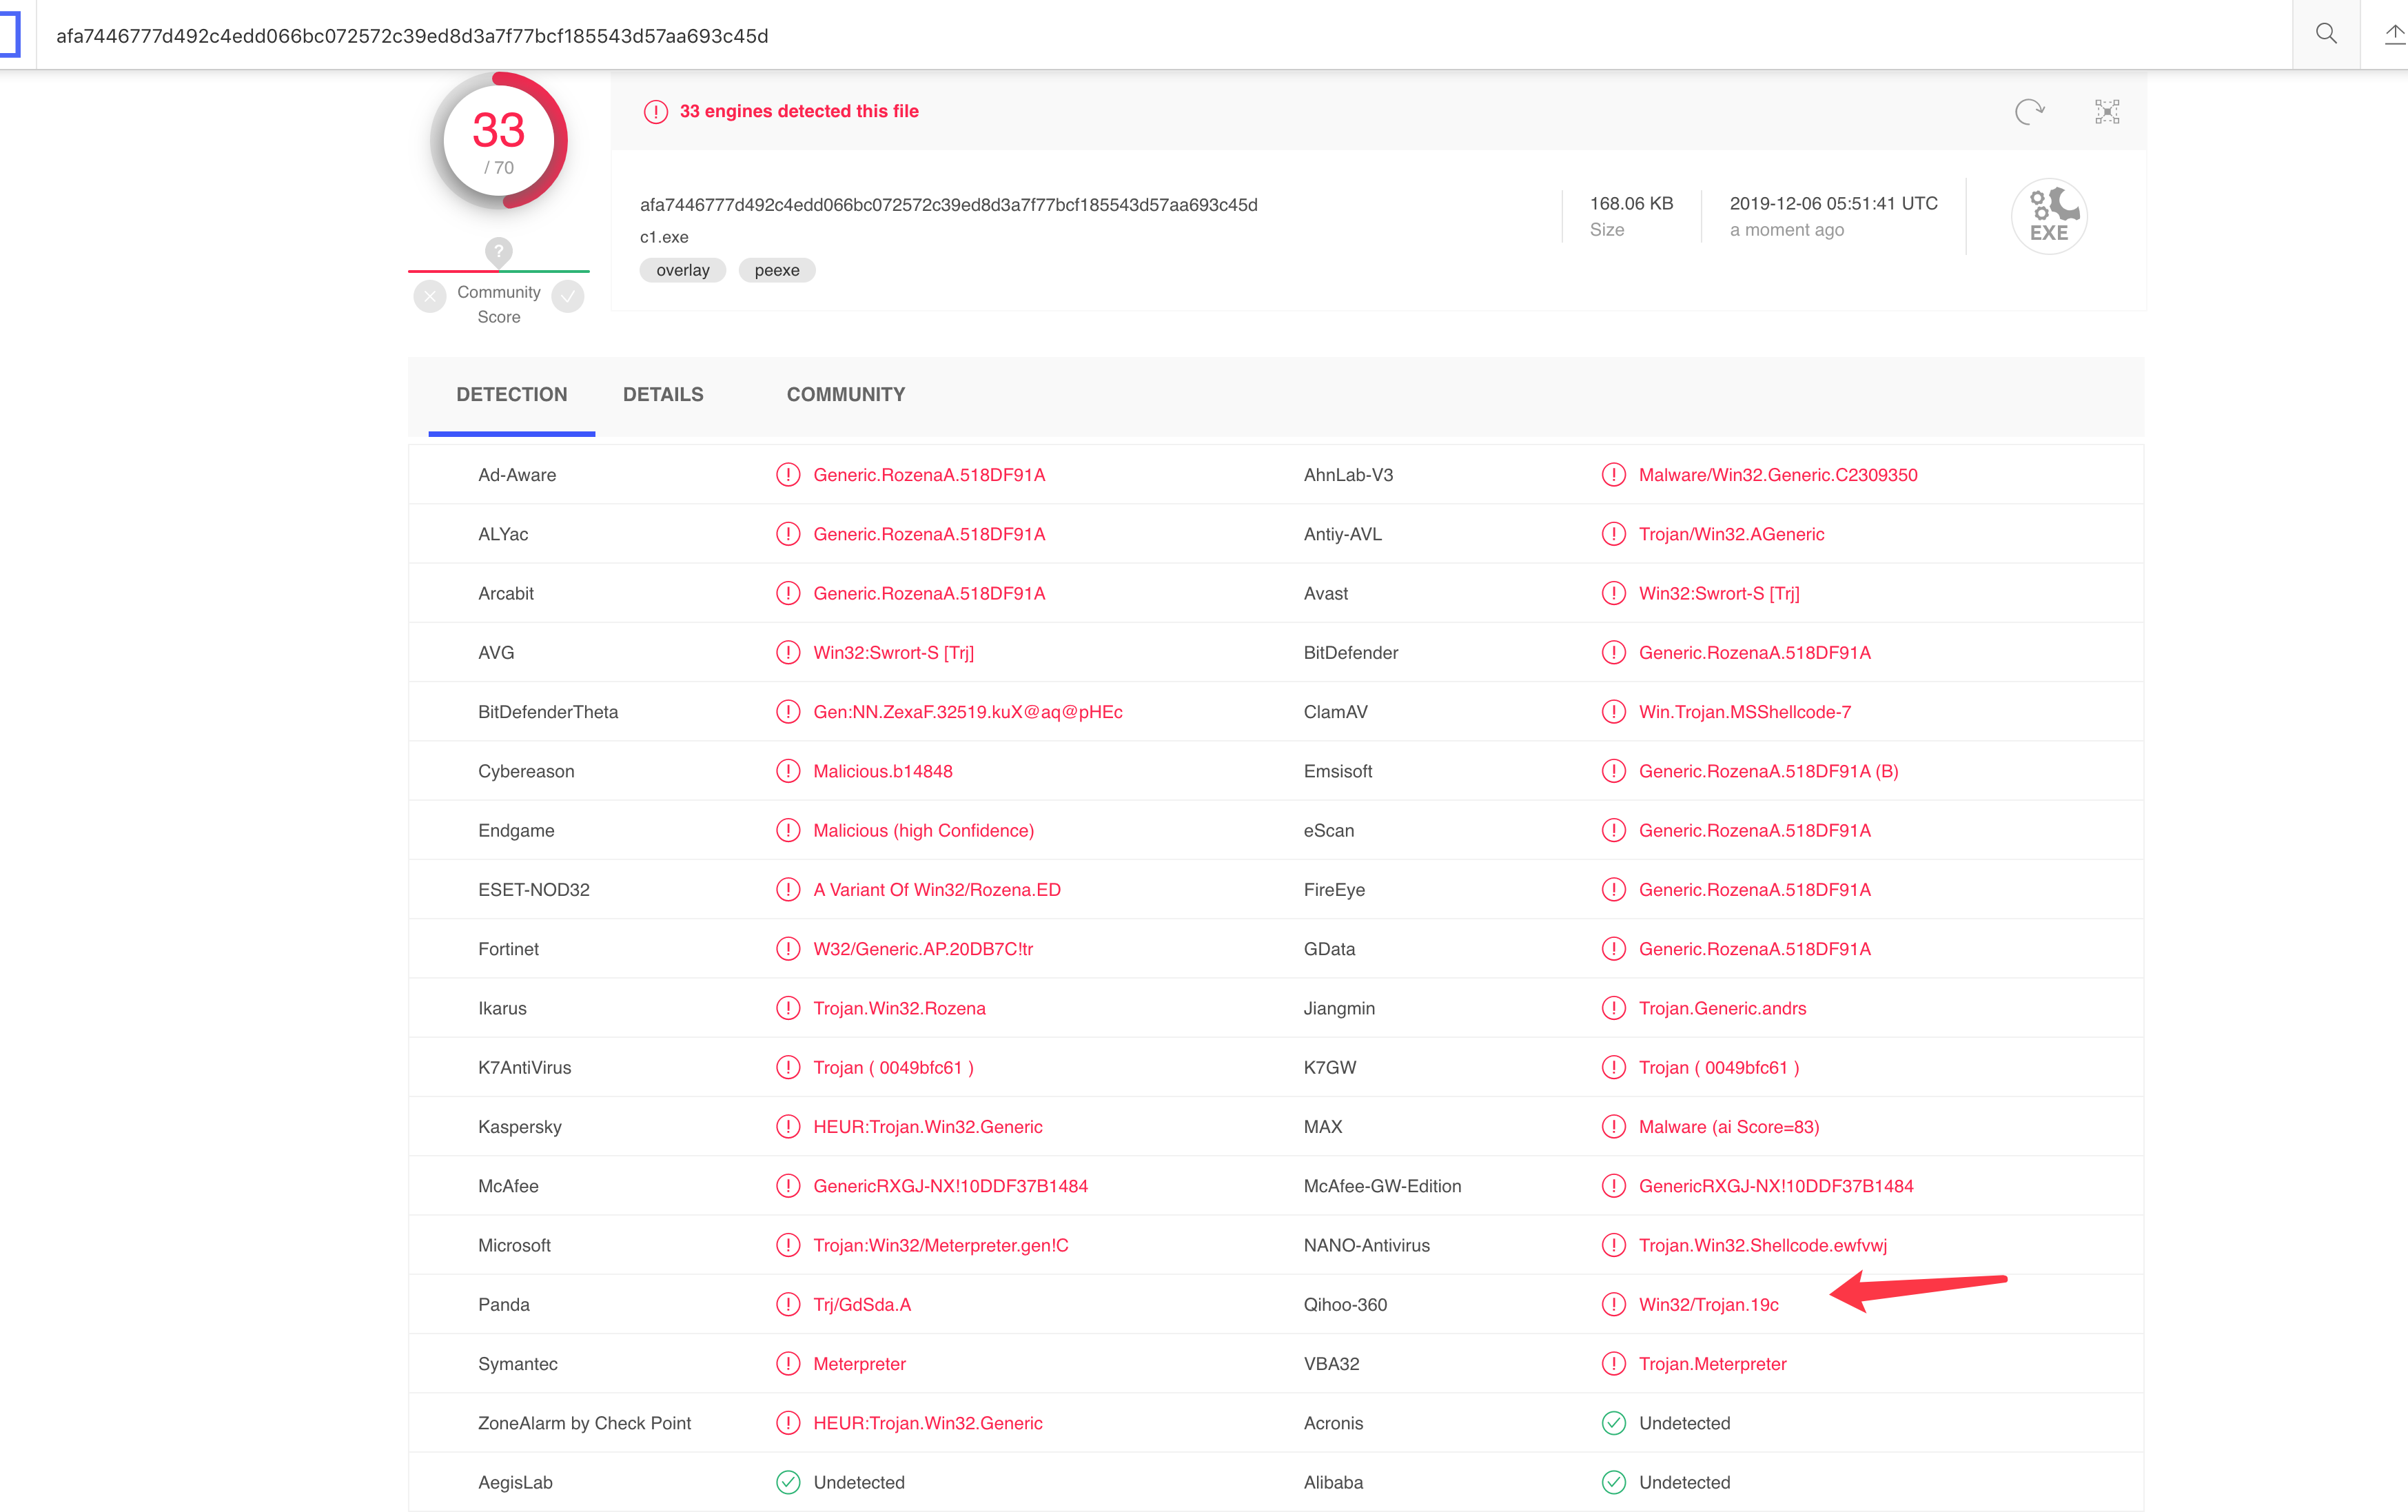Image resolution: width=2408 pixels, height=1512 pixels.
Task: Click the 33 / 70 detection score gauge
Action: [499, 140]
